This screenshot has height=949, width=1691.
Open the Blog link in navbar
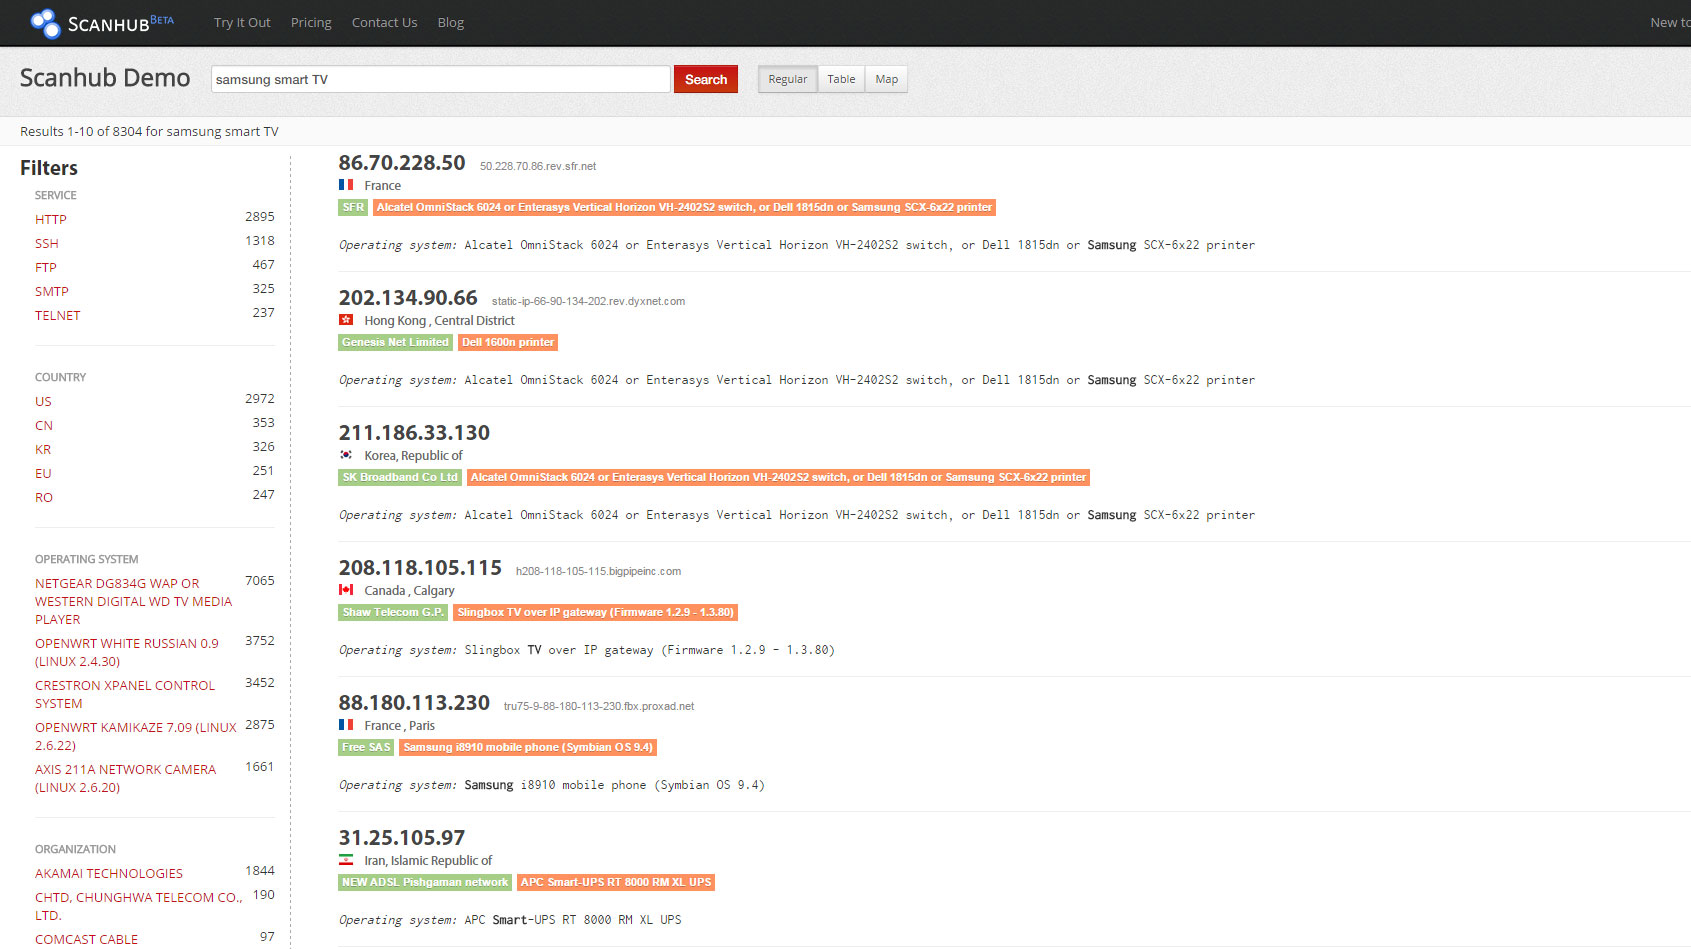(450, 22)
